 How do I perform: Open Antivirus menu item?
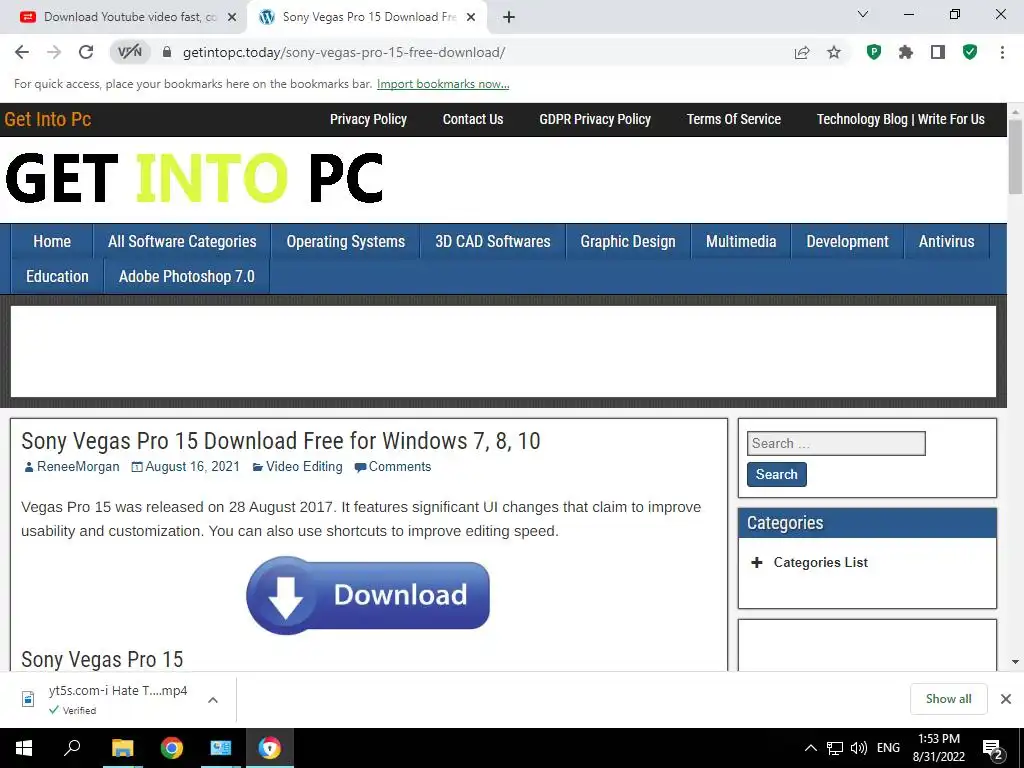[x=946, y=242]
